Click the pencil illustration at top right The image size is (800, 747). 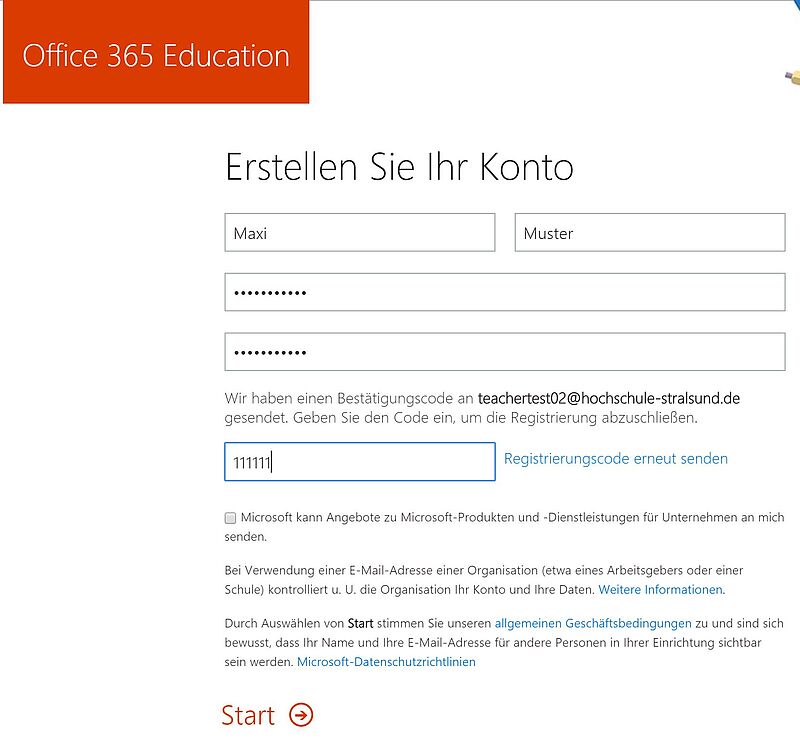792,75
